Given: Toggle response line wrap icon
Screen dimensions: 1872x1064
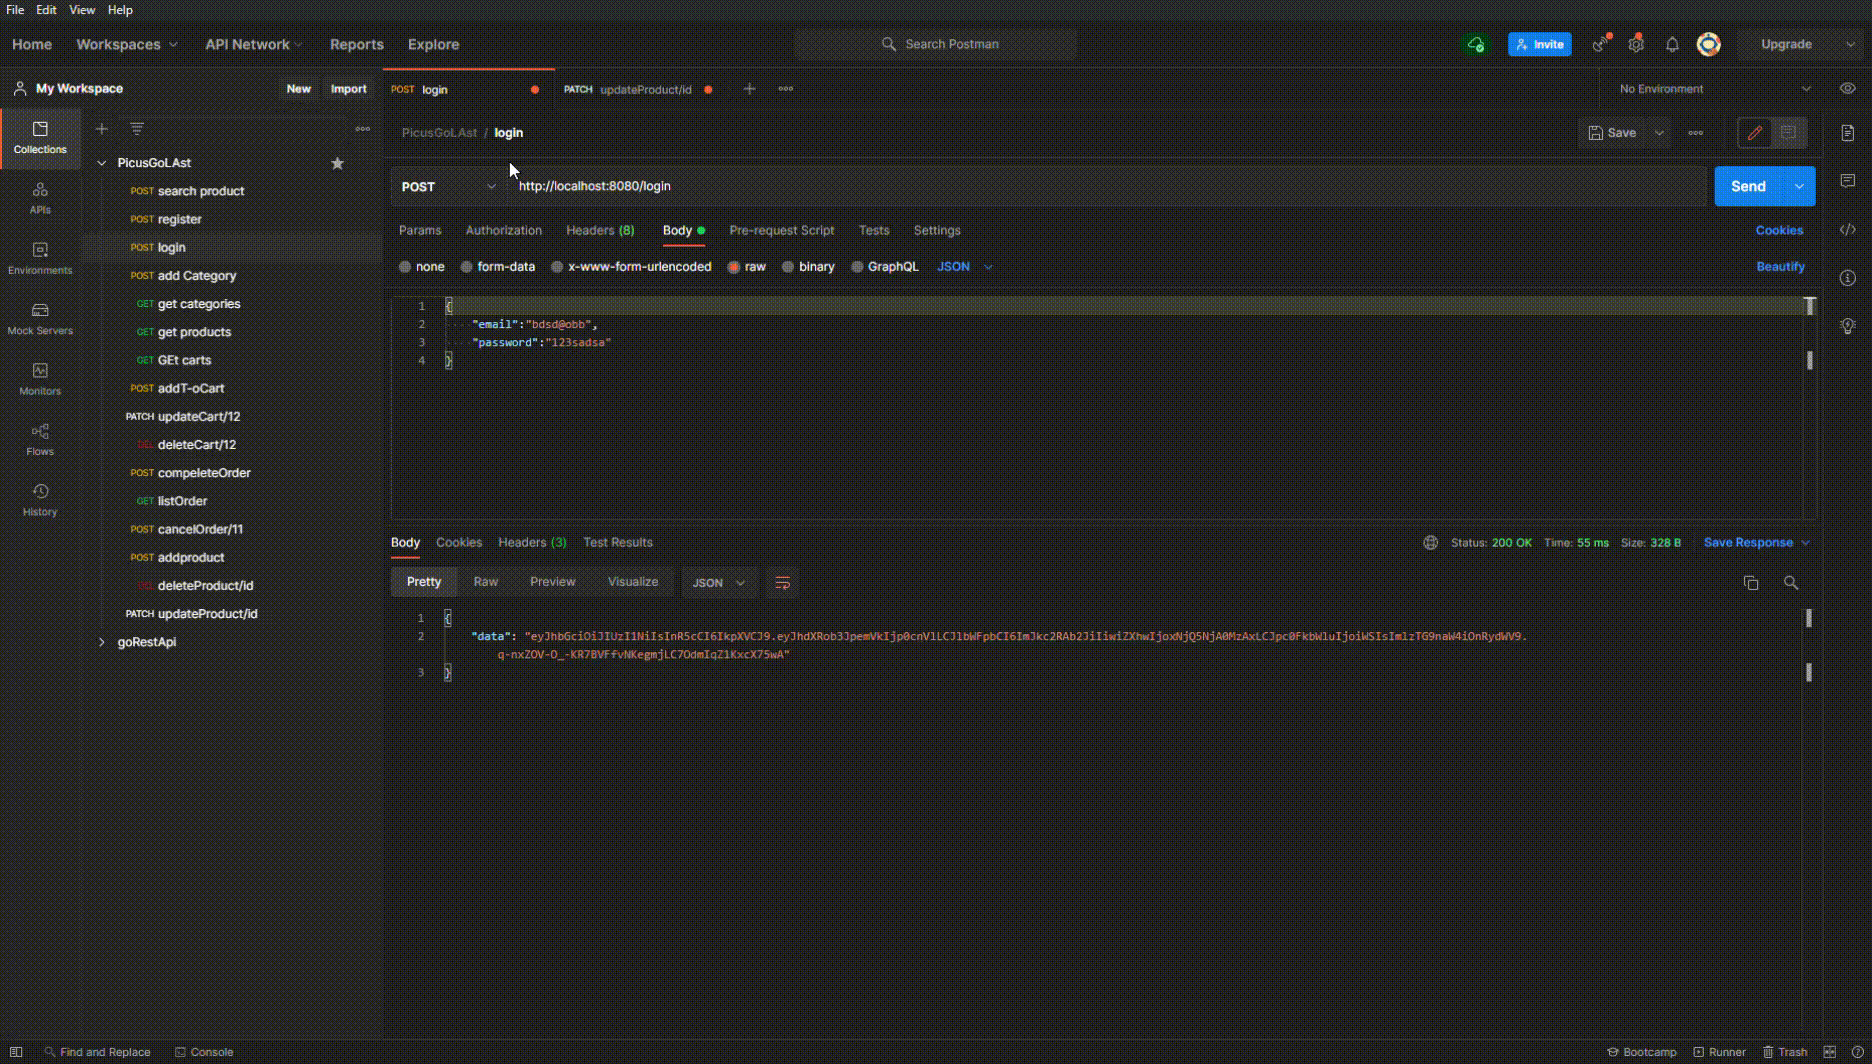Looking at the screenshot, I should pyautogui.click(x=782, y=582).
